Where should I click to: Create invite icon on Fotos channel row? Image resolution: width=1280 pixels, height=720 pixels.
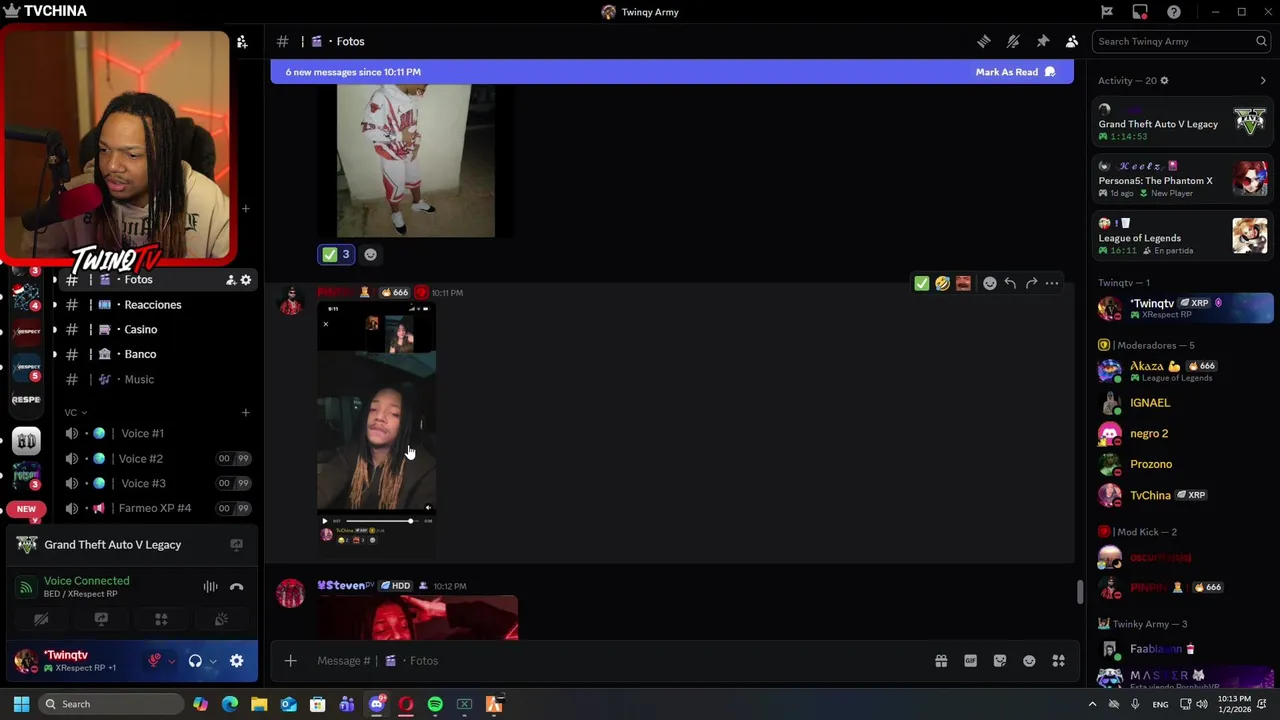(230, 280)
